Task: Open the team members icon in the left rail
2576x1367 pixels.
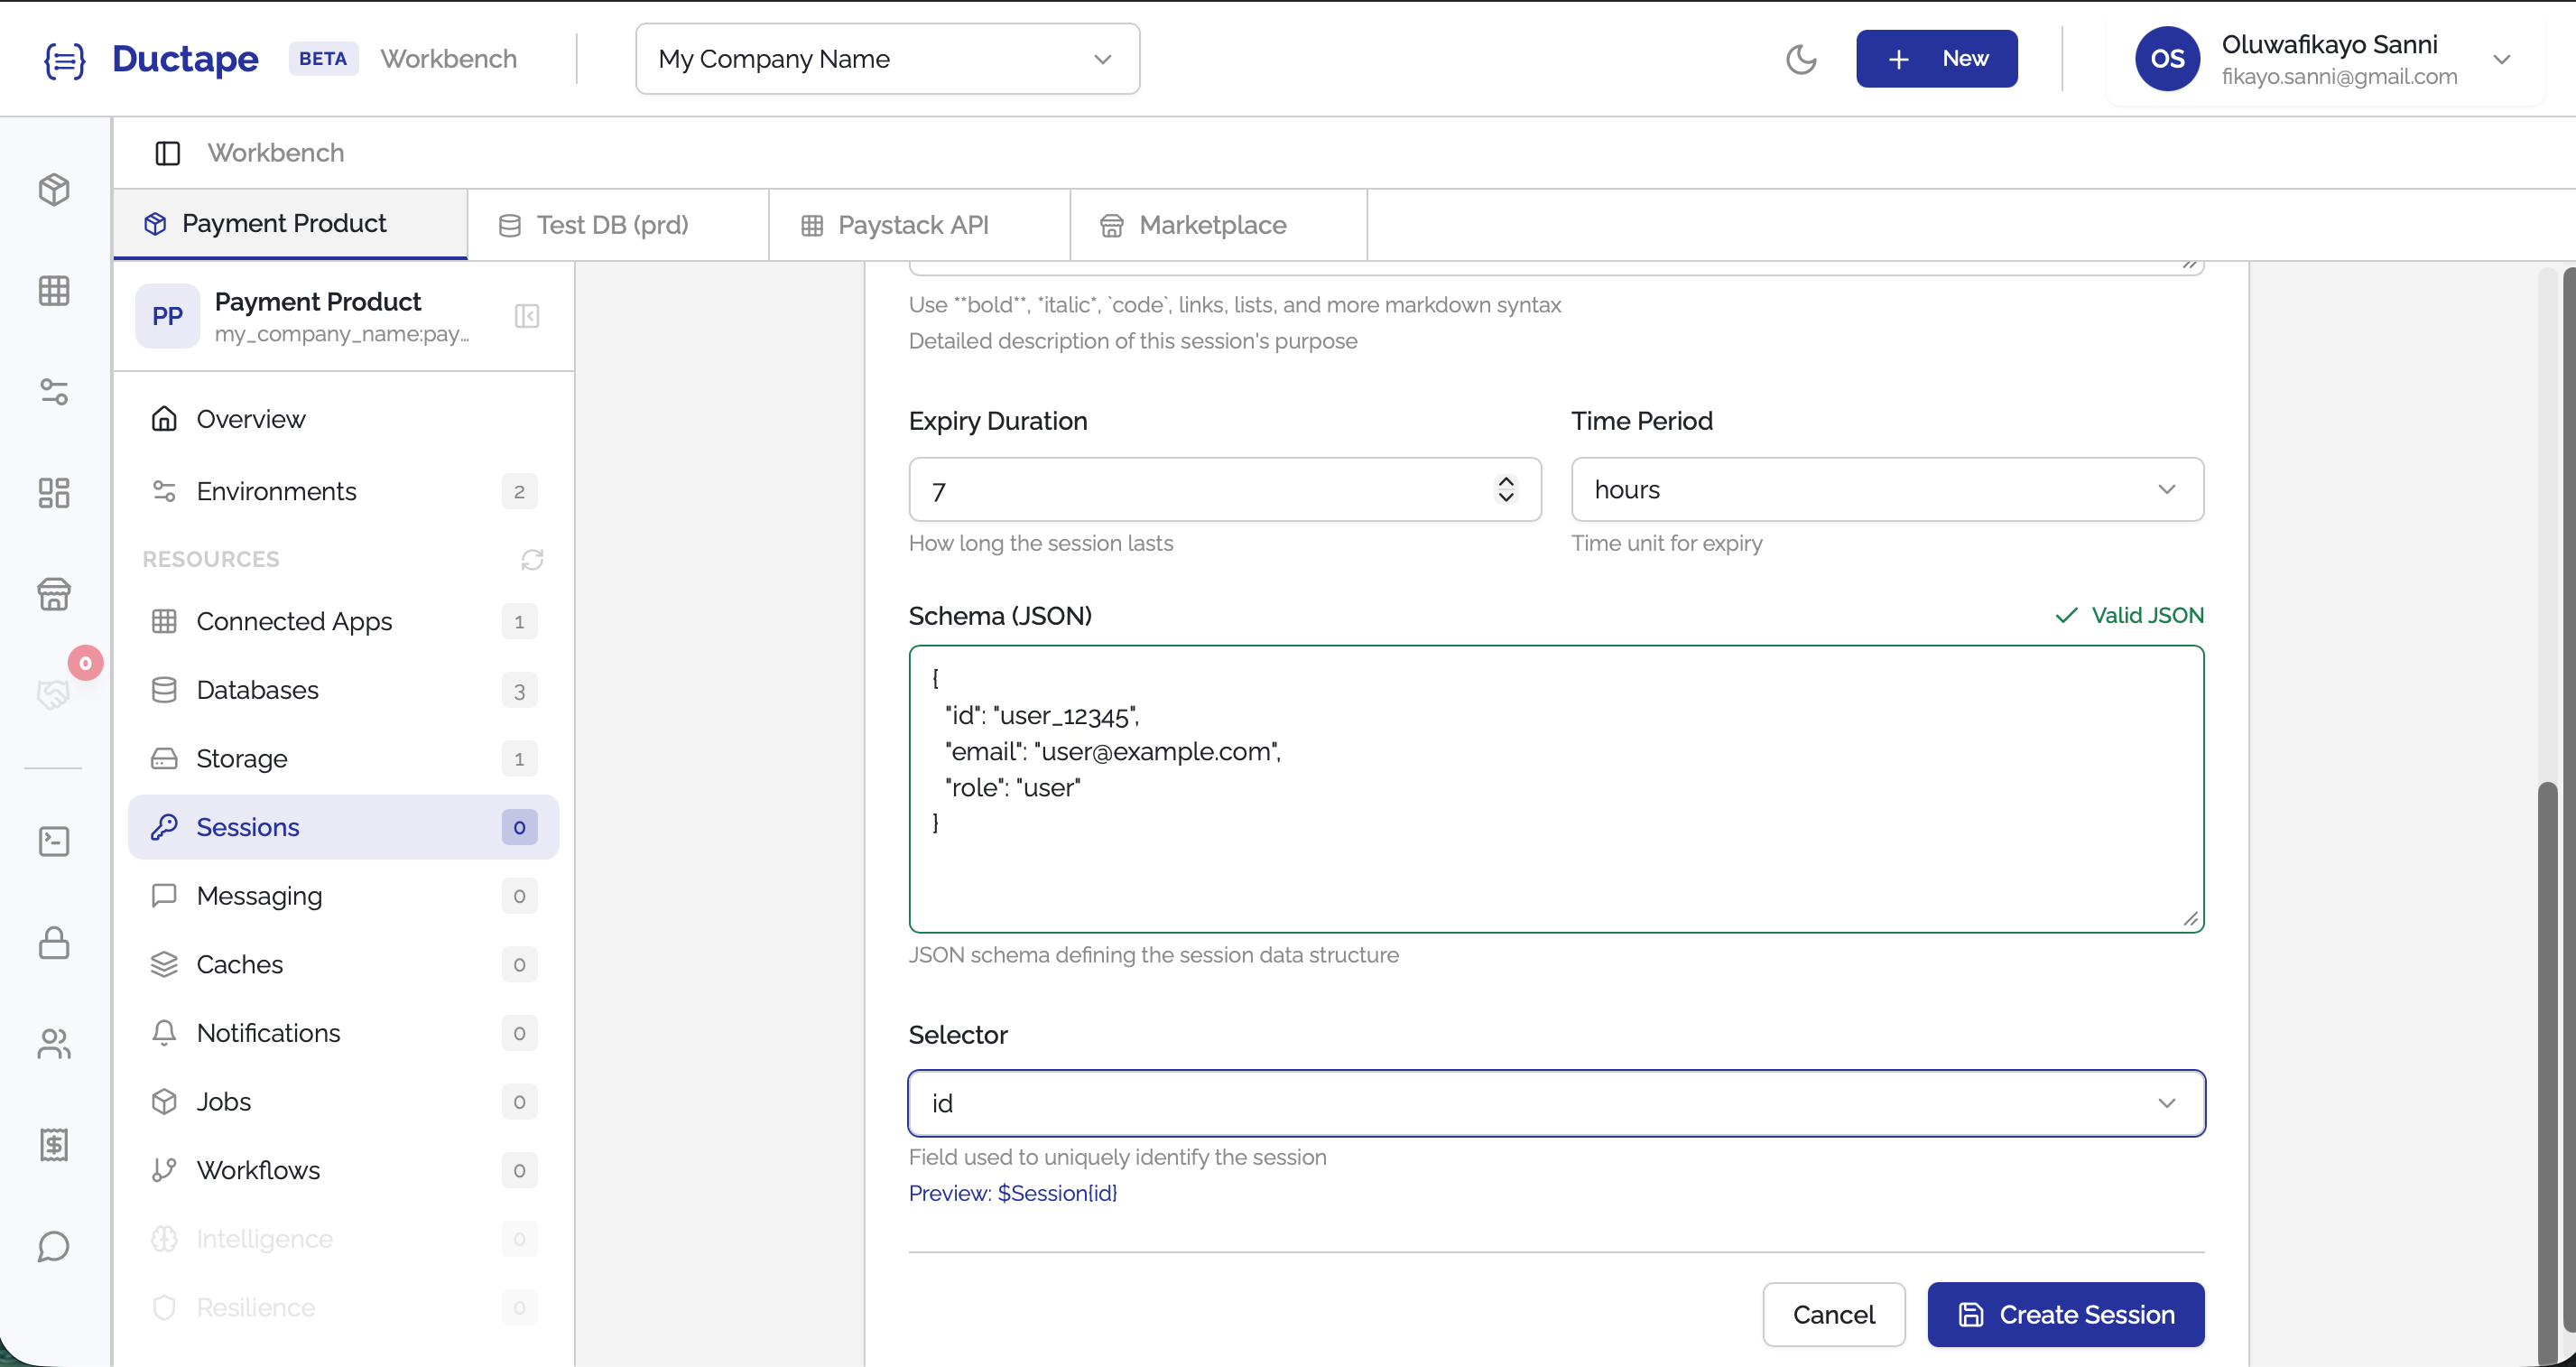Action: [x=54, y=1044]
